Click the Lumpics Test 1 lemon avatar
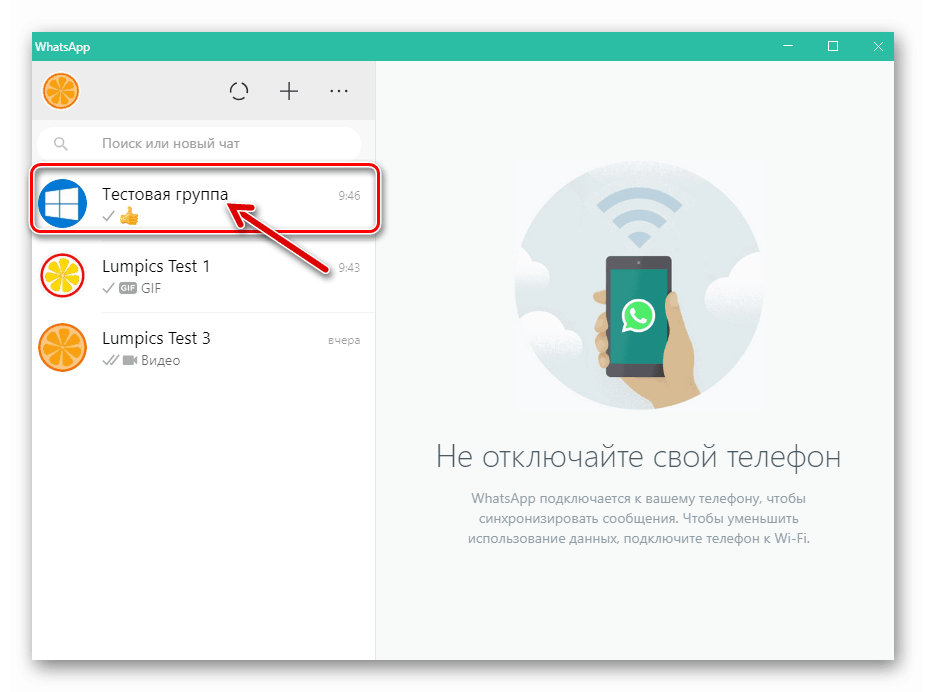This screenshot has height=692, width=926. [x=62, y=276]
